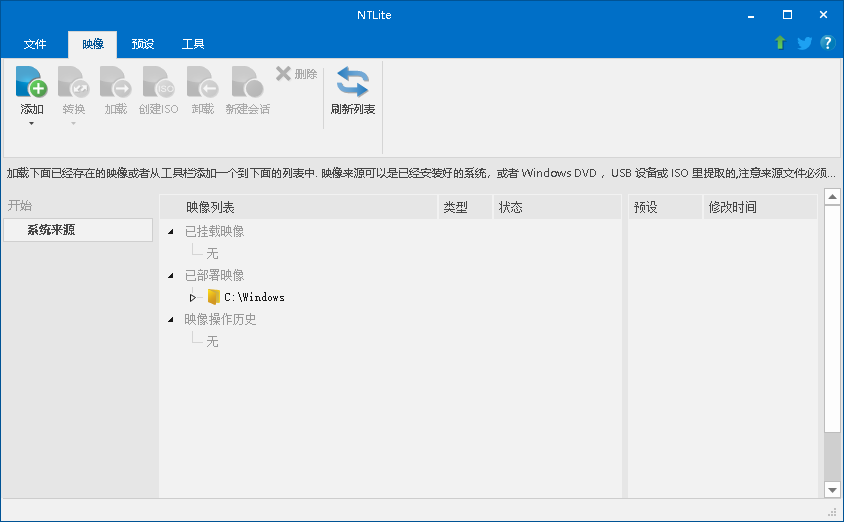844x522 pixels.
Task: Click the scrollbar up arrow
Action: [832, 196]
